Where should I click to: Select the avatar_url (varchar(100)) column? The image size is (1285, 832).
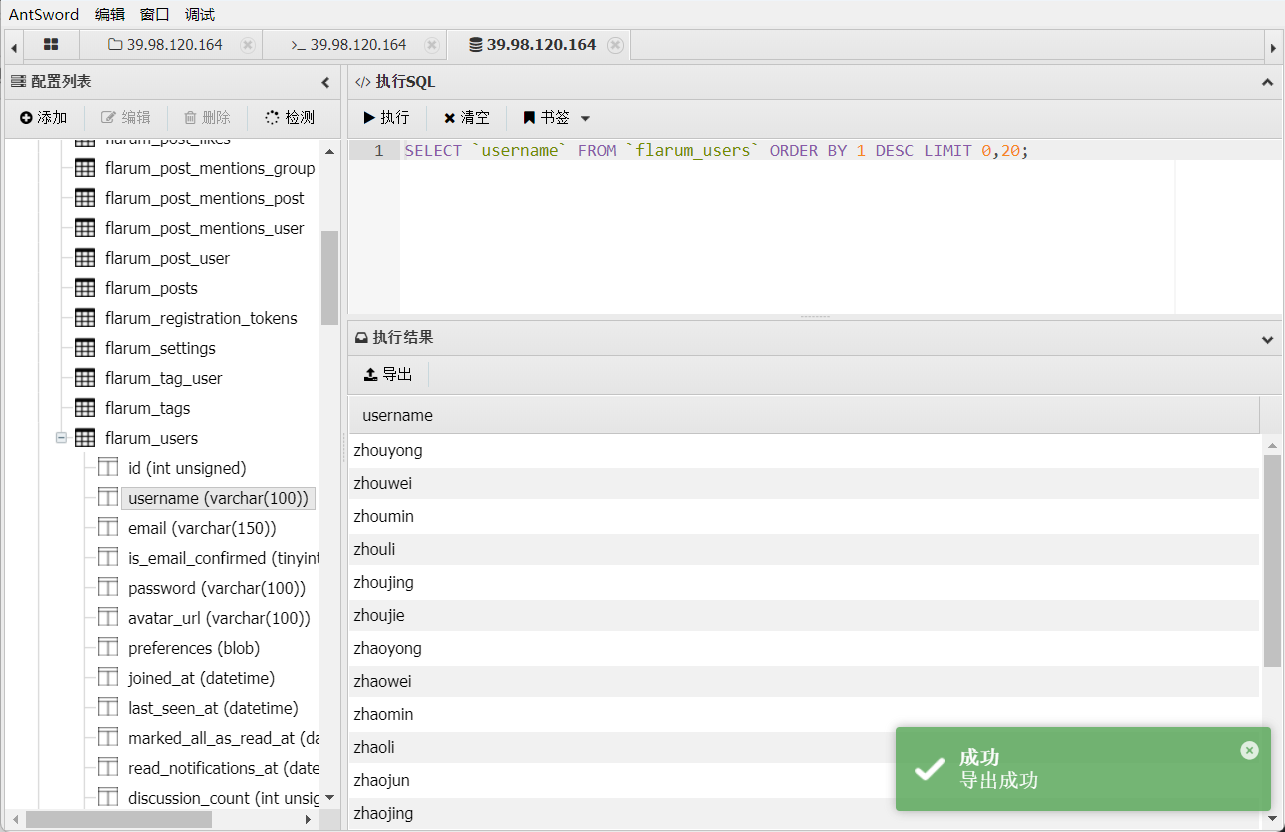(219, 618)
